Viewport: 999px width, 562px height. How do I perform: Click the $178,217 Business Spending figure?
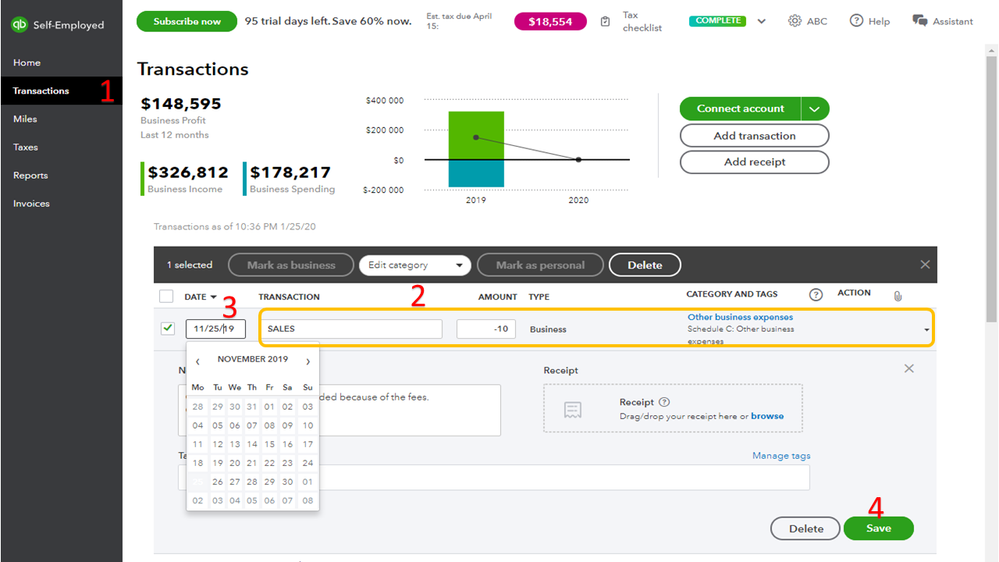pyautogui.click(x=290, y=172)
